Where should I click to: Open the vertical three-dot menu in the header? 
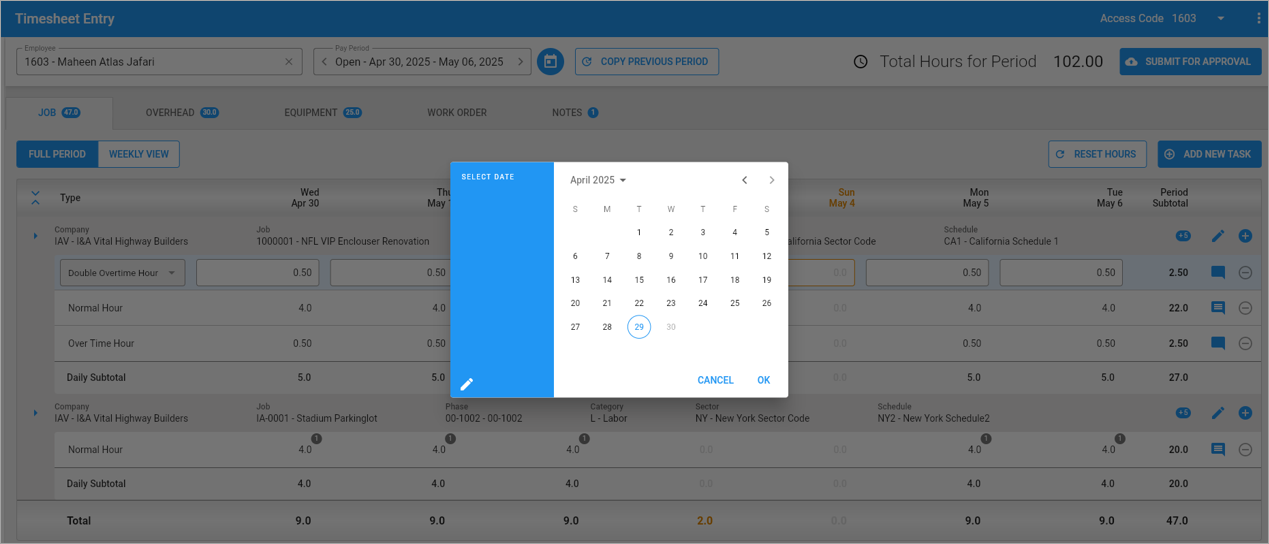point(1259,18)
